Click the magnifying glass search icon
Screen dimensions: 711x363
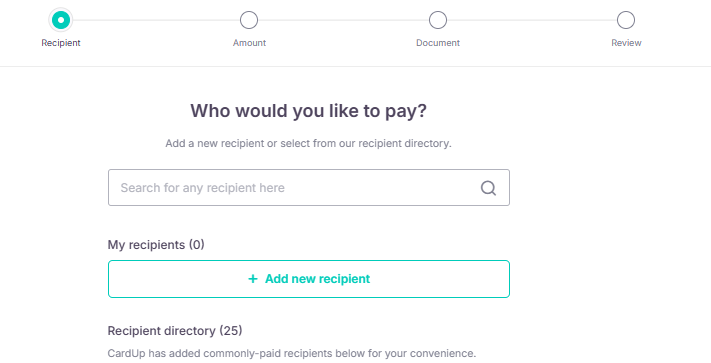(488, 188)
